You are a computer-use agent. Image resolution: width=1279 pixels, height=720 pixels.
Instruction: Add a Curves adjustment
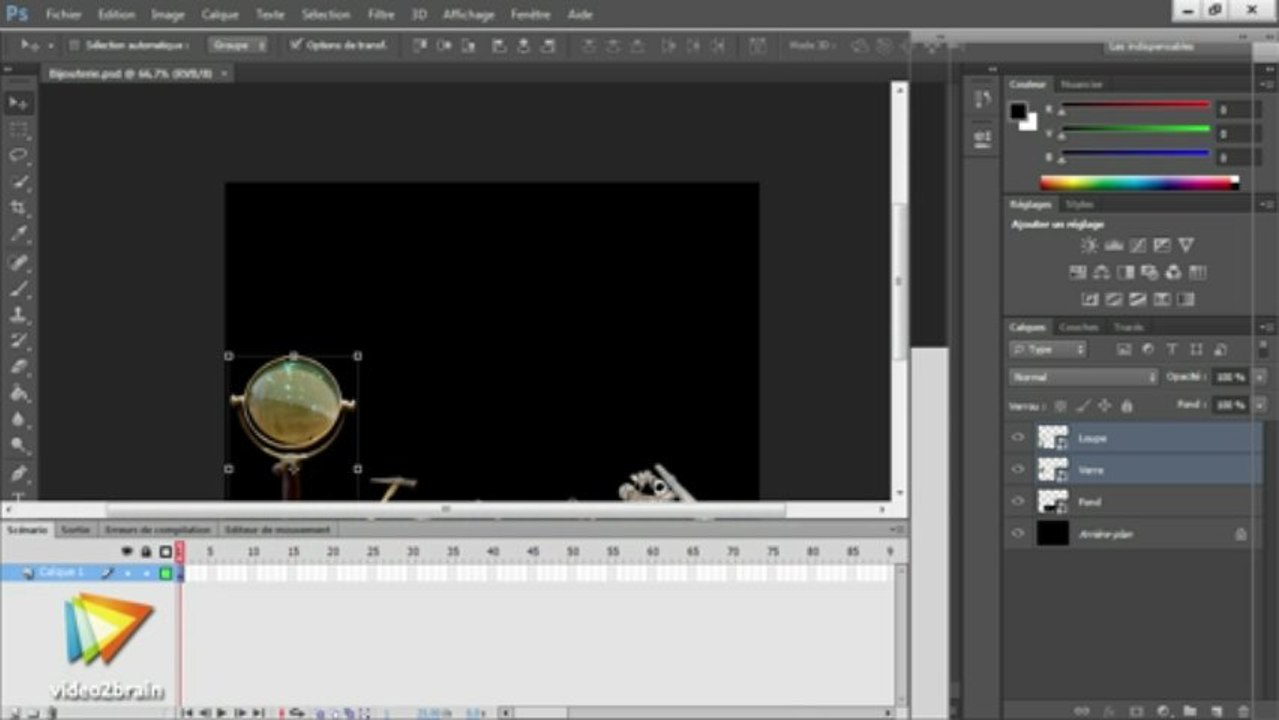(1138, 245)
